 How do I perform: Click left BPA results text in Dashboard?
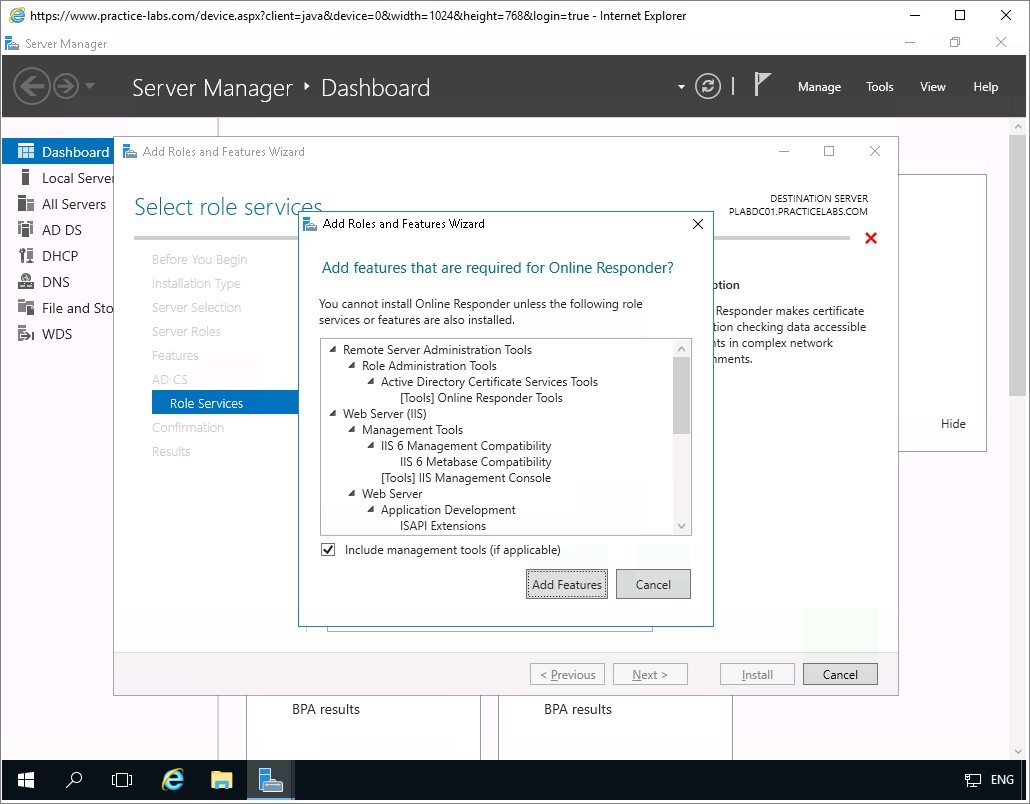(x=326, y=709)
